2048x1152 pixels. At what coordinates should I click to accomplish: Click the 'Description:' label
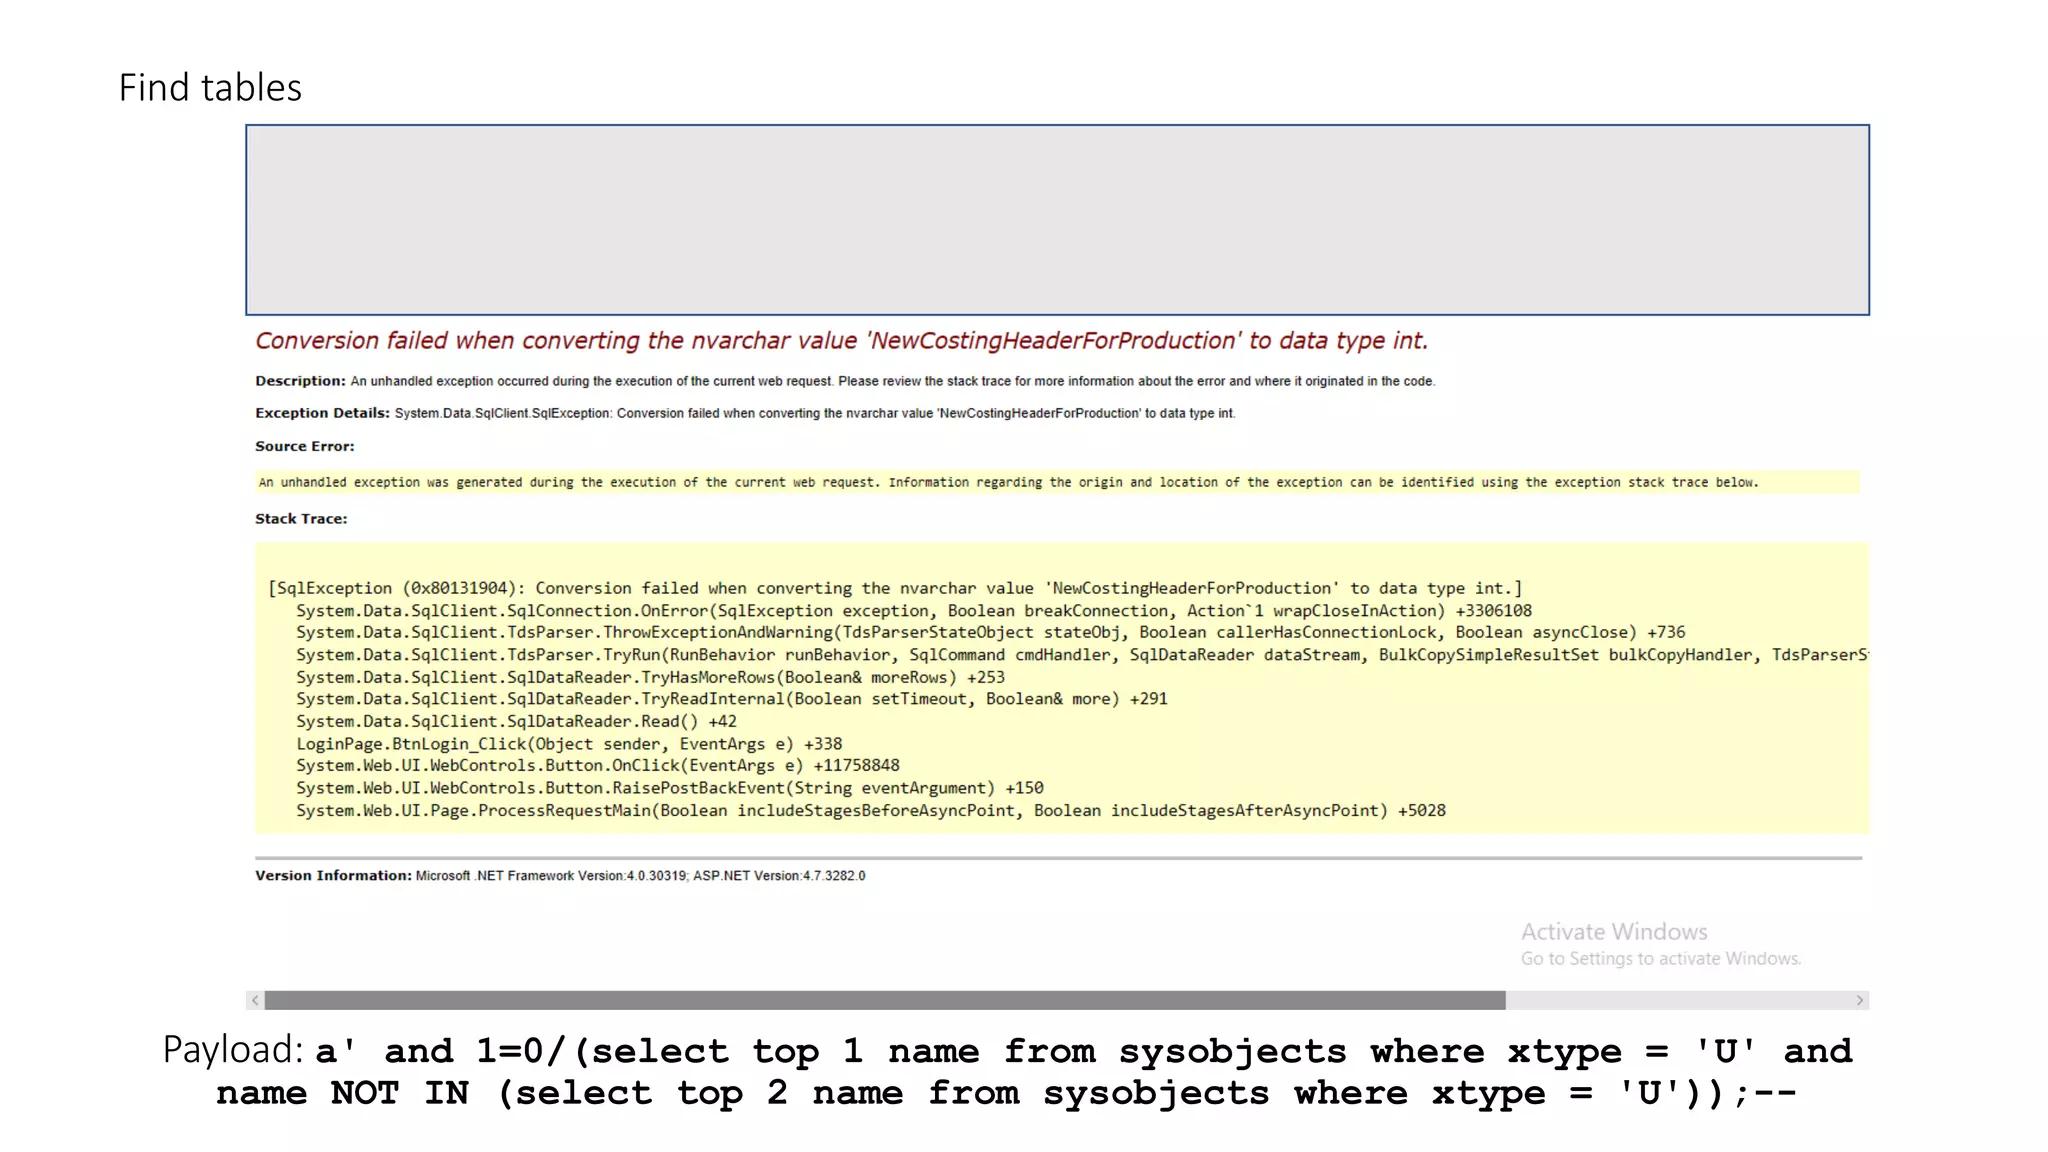coord(300,381)
